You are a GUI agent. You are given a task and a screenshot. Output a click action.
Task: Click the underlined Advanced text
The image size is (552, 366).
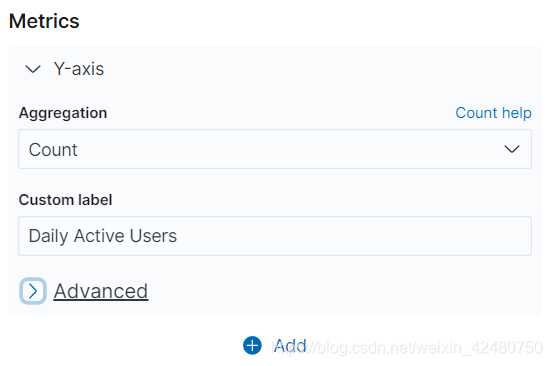click(x=101, y=291)
